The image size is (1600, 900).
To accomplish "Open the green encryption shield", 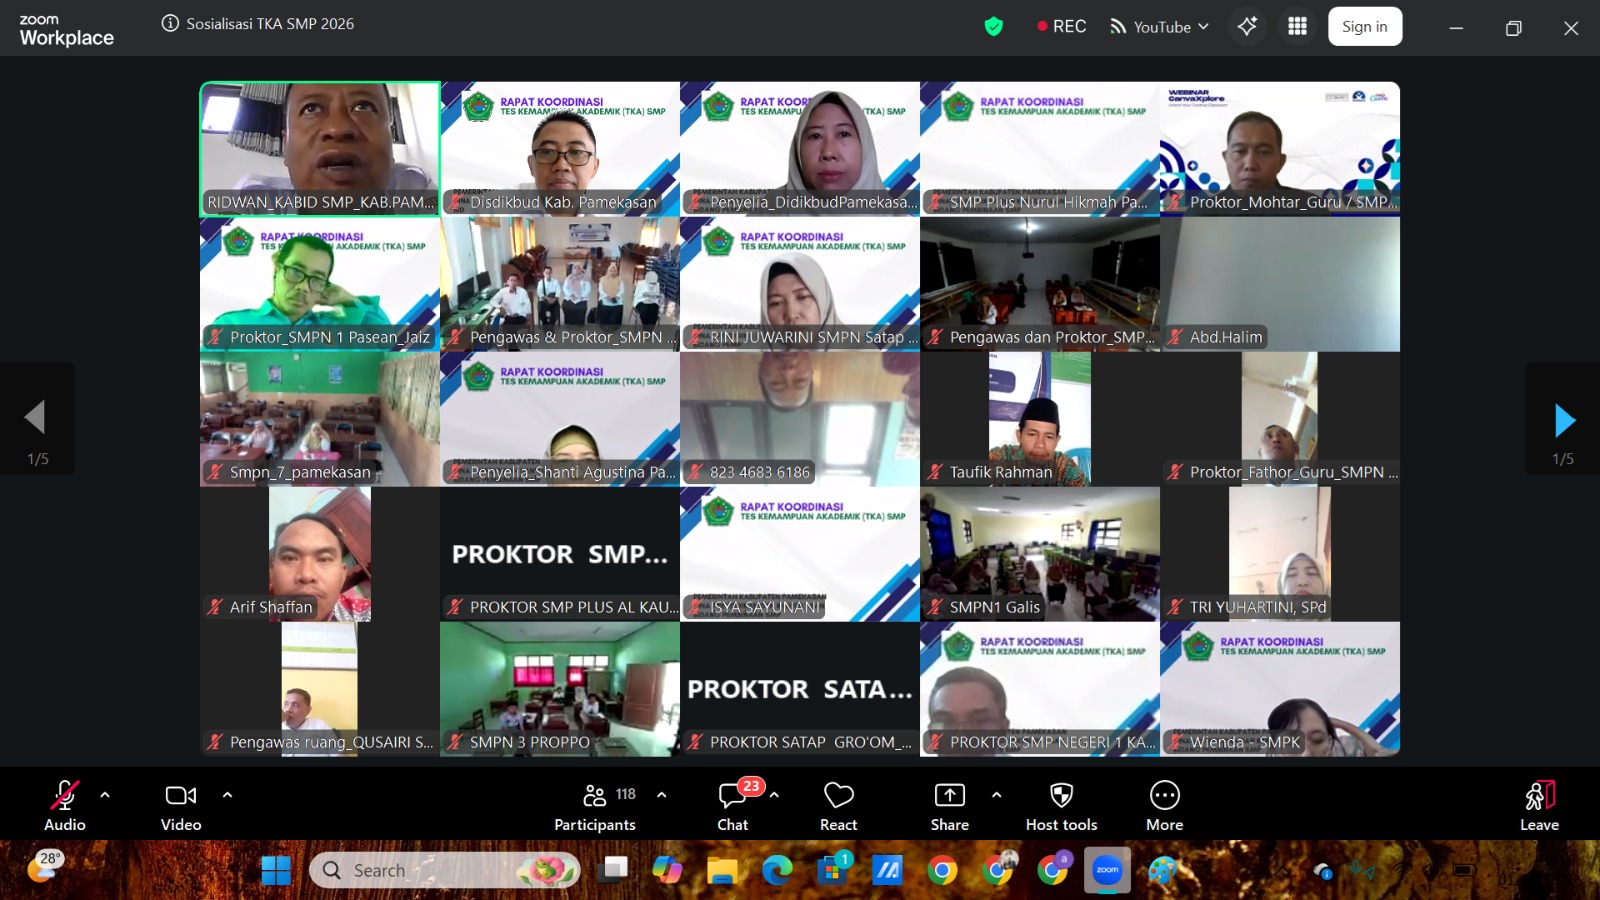I will (993, 27).
